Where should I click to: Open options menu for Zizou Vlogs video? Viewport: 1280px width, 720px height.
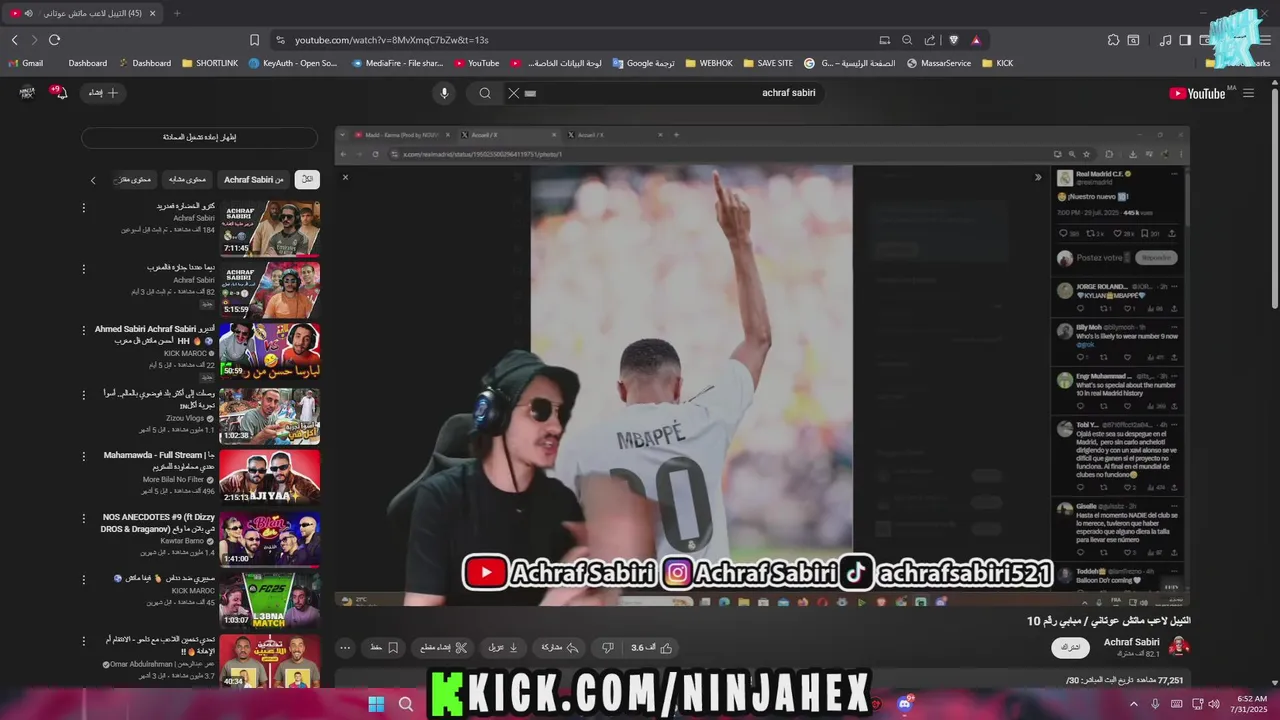coord(84,394)
